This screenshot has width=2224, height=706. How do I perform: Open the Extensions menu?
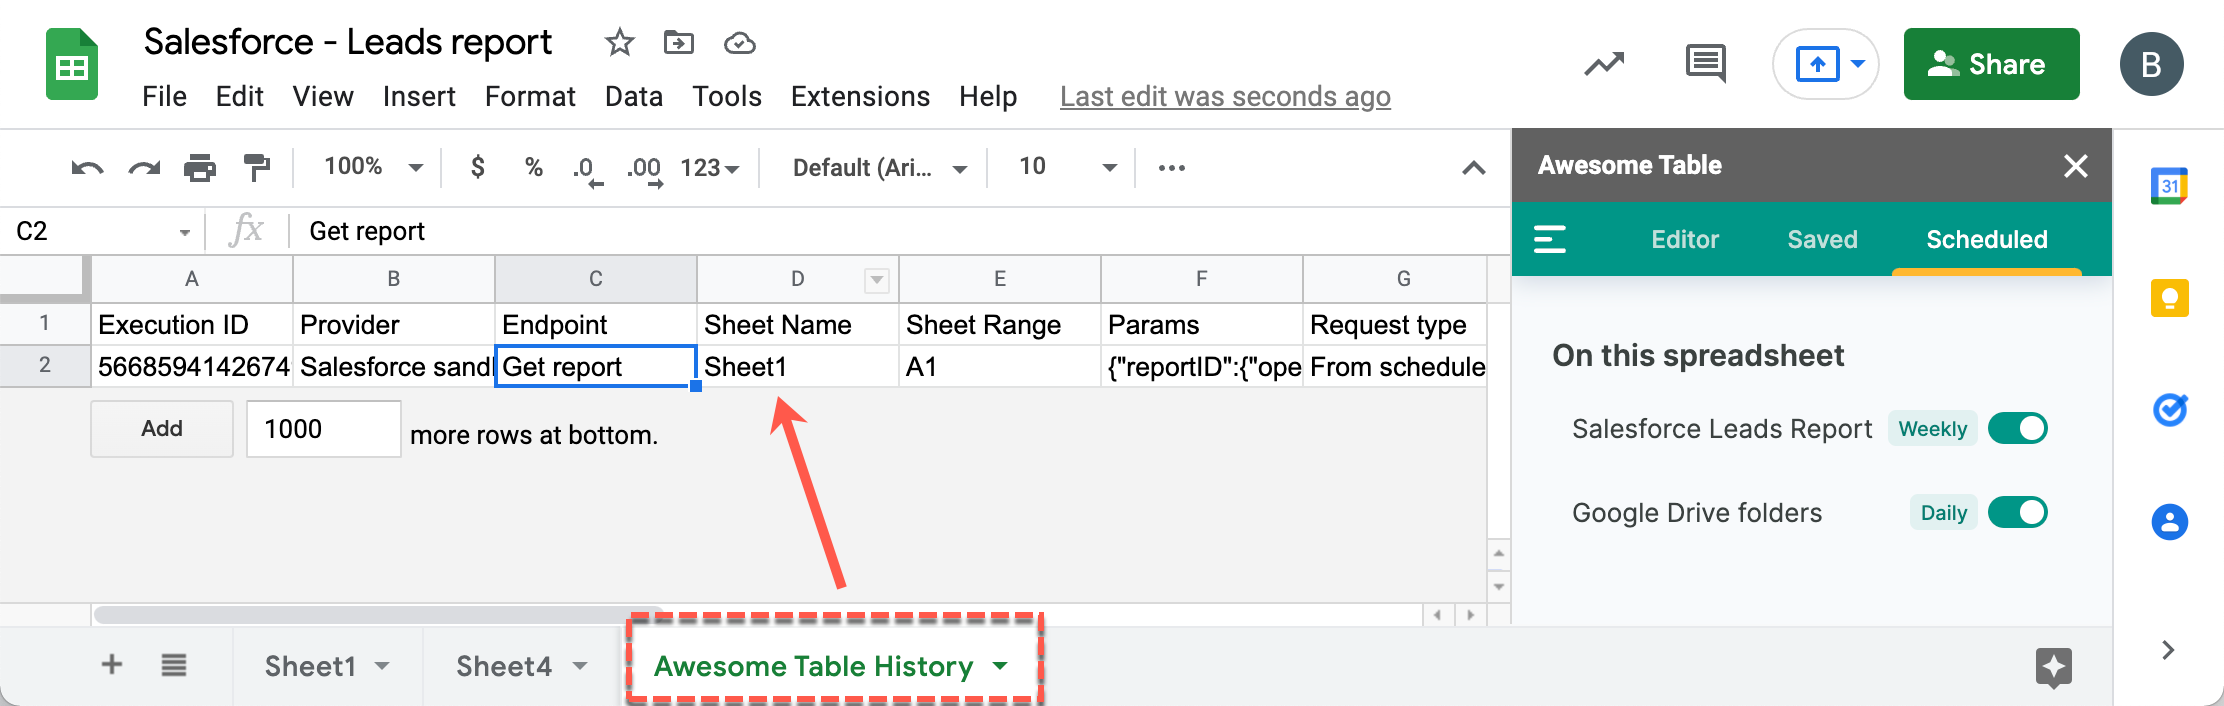coord(860,97)
